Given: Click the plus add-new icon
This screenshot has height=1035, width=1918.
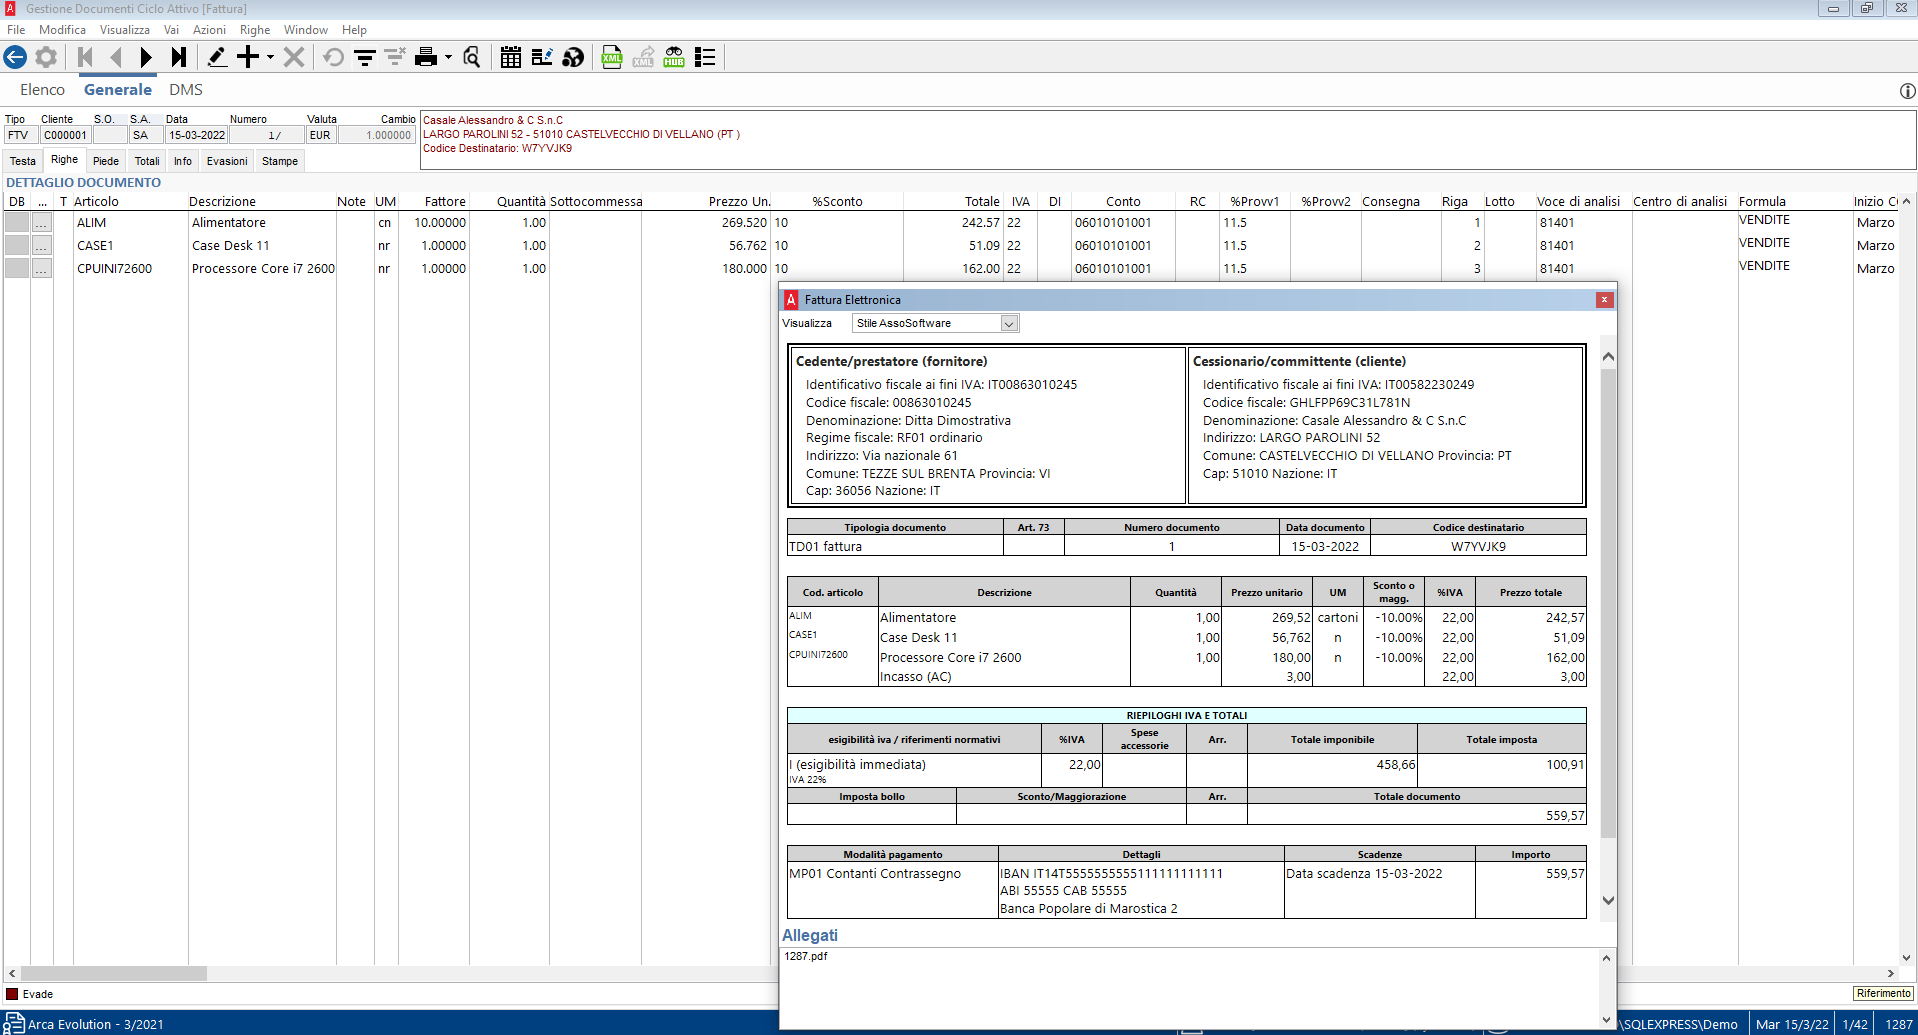Looking at the screenshot, I should (248, 57).
